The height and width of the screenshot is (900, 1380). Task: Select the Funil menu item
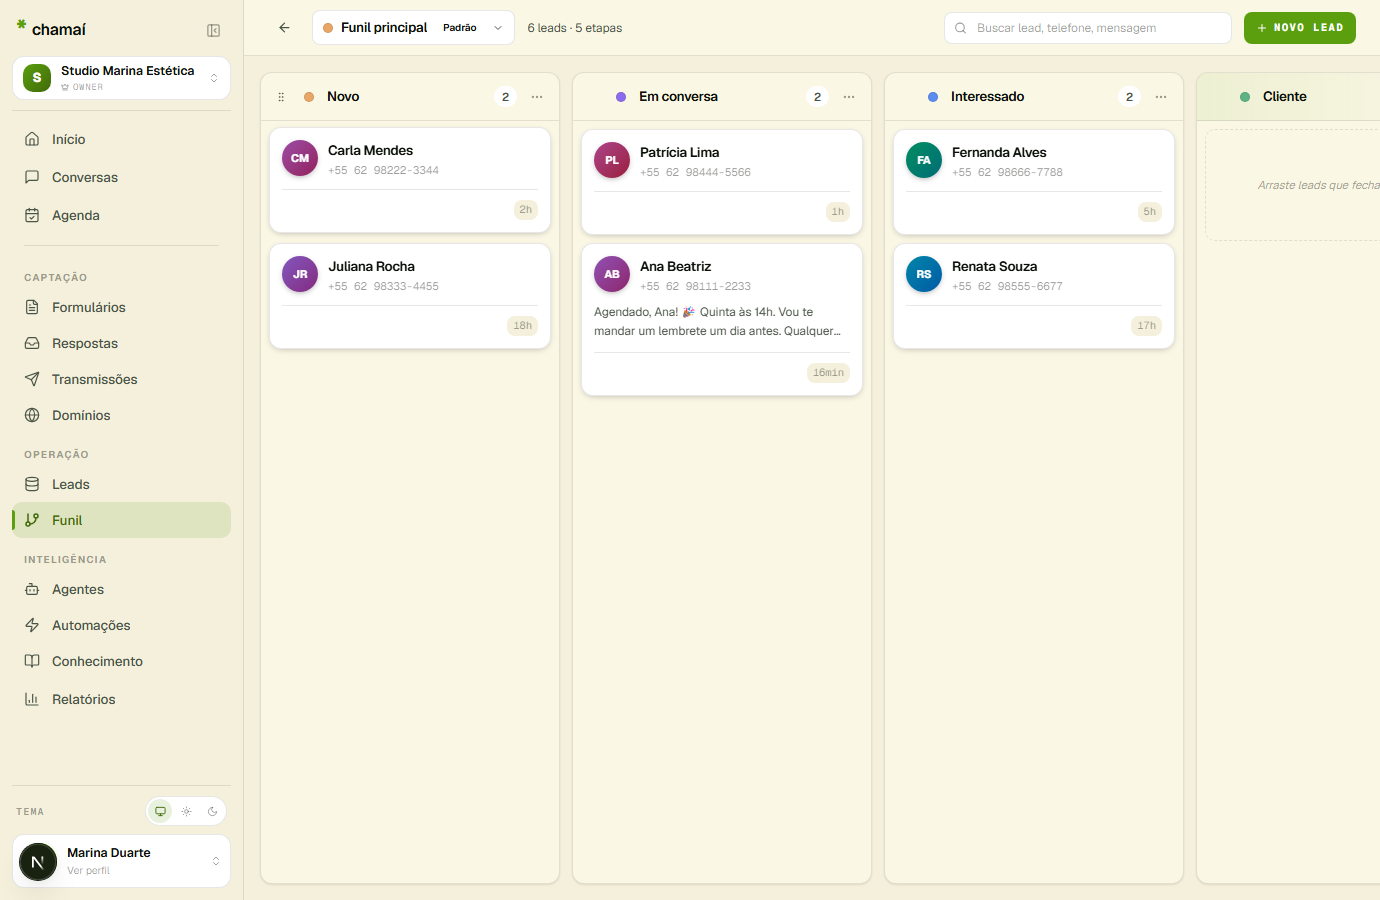122,520
